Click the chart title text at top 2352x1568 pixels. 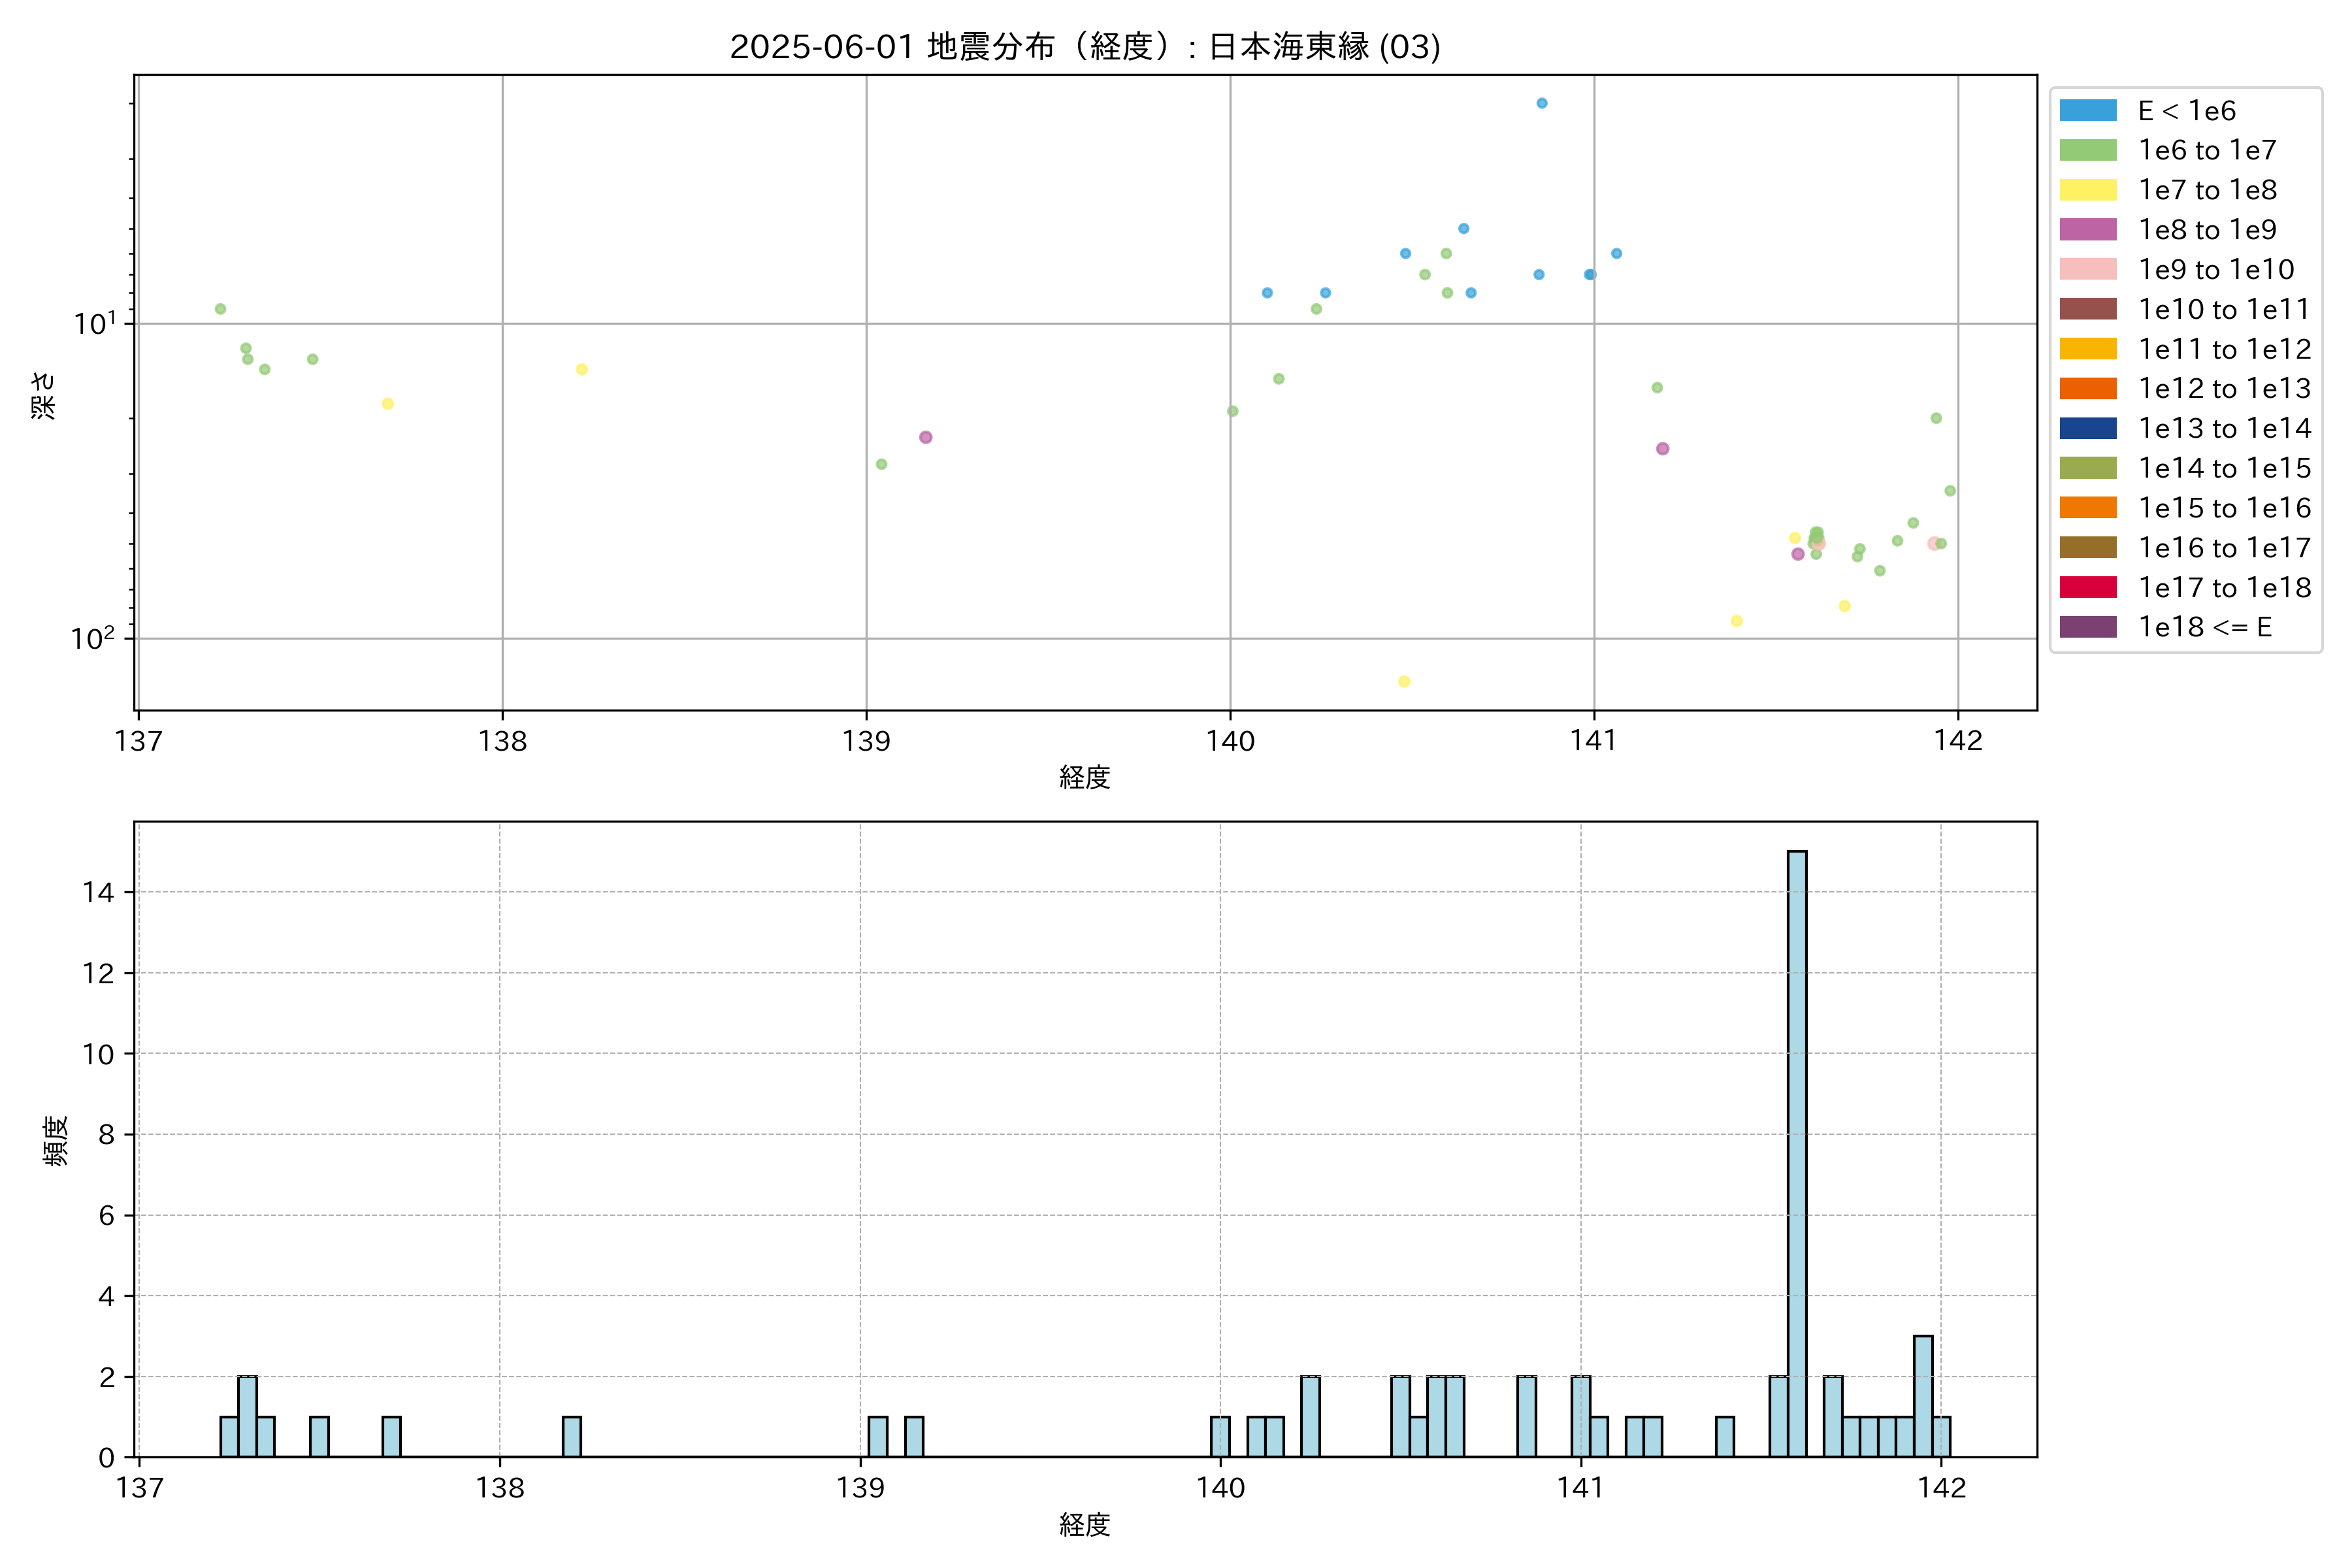click(x=1084, y=46)
